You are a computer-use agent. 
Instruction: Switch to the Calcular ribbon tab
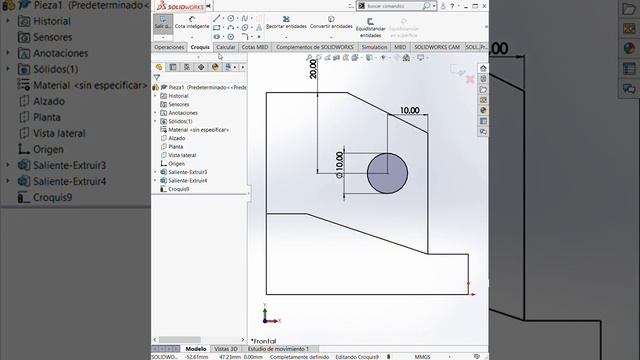pyautogui.click(x=226, y=47)
